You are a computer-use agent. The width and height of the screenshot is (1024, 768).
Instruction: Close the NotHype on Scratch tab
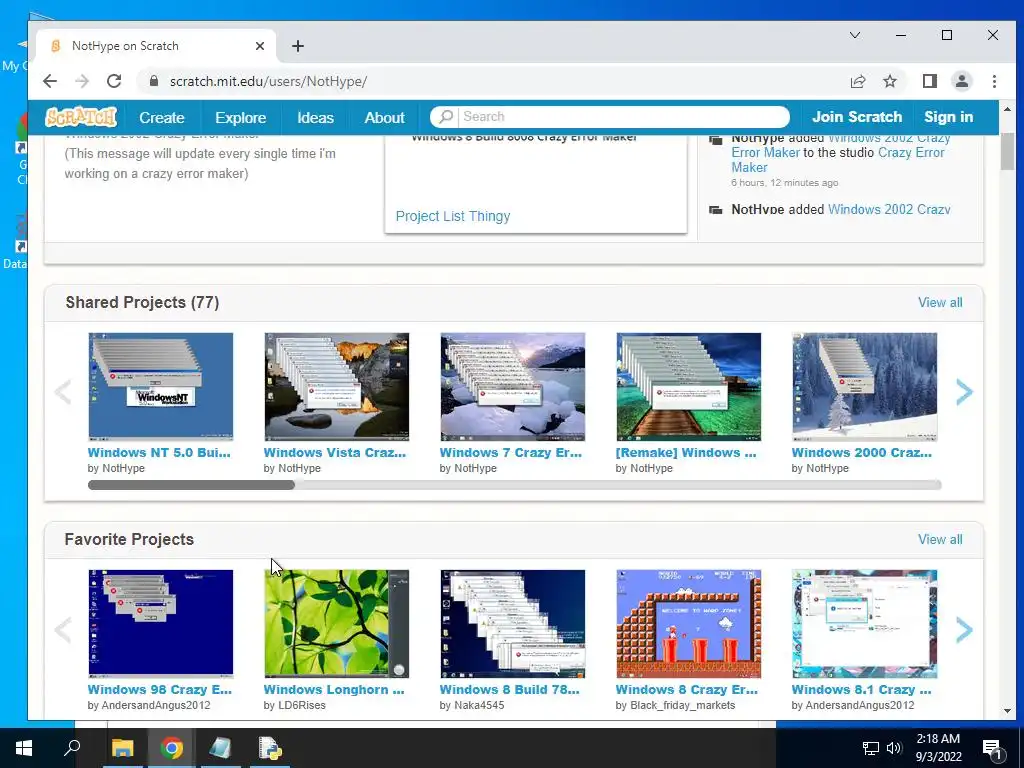[260, 46]
